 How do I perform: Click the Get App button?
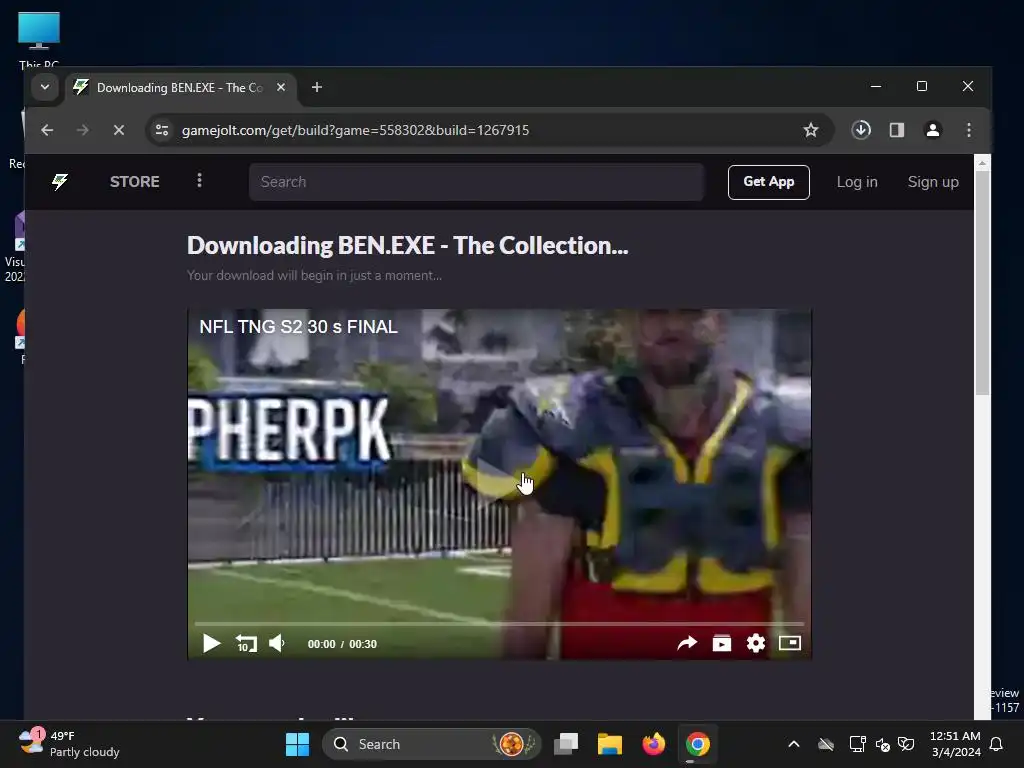coord(769,182)
